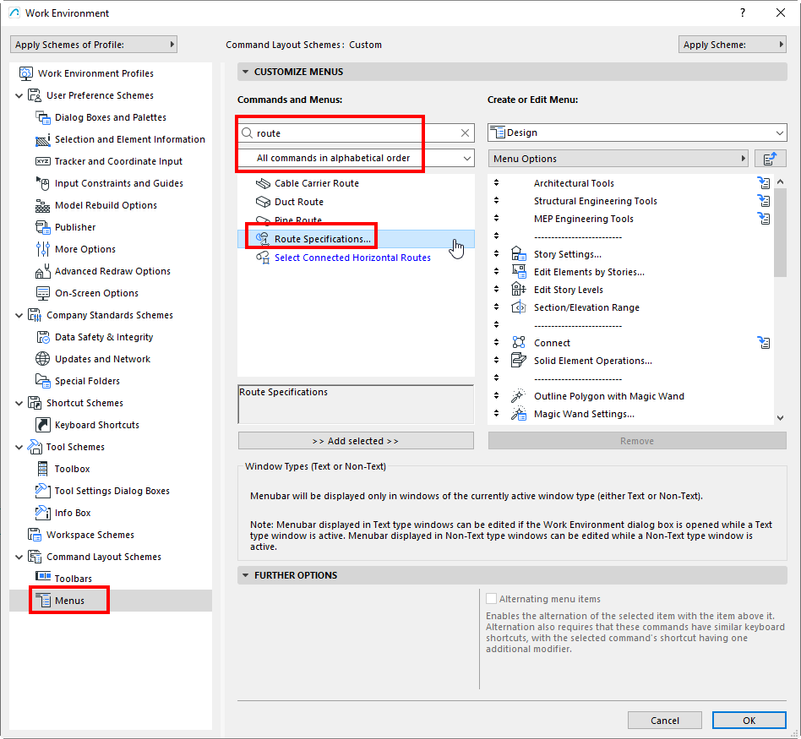This screenshot has width=801, height=739.
Task: Click Selection and Element Information icon
Action: (x=42, y=139)
